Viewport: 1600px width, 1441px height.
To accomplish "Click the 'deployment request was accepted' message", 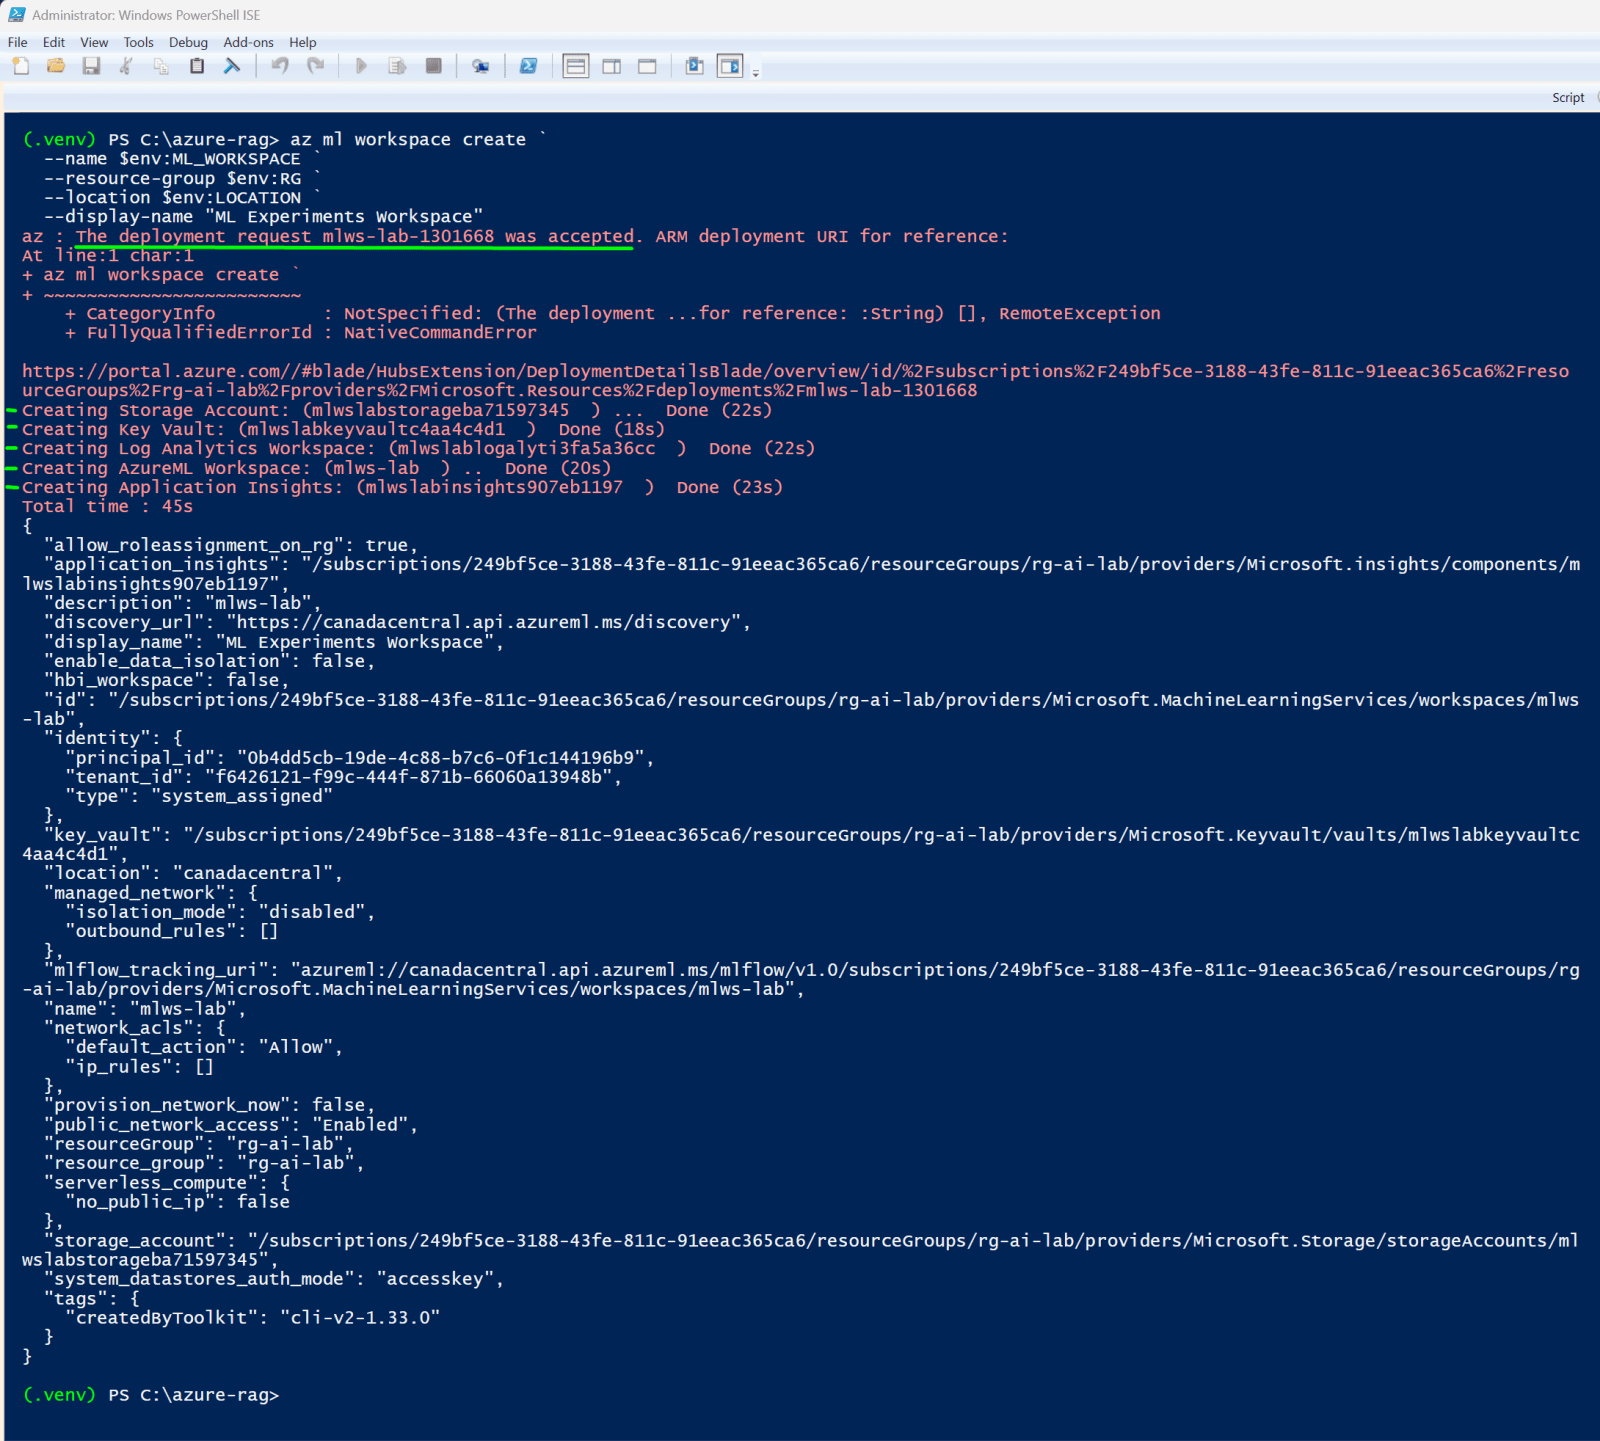I will point(355,236).
